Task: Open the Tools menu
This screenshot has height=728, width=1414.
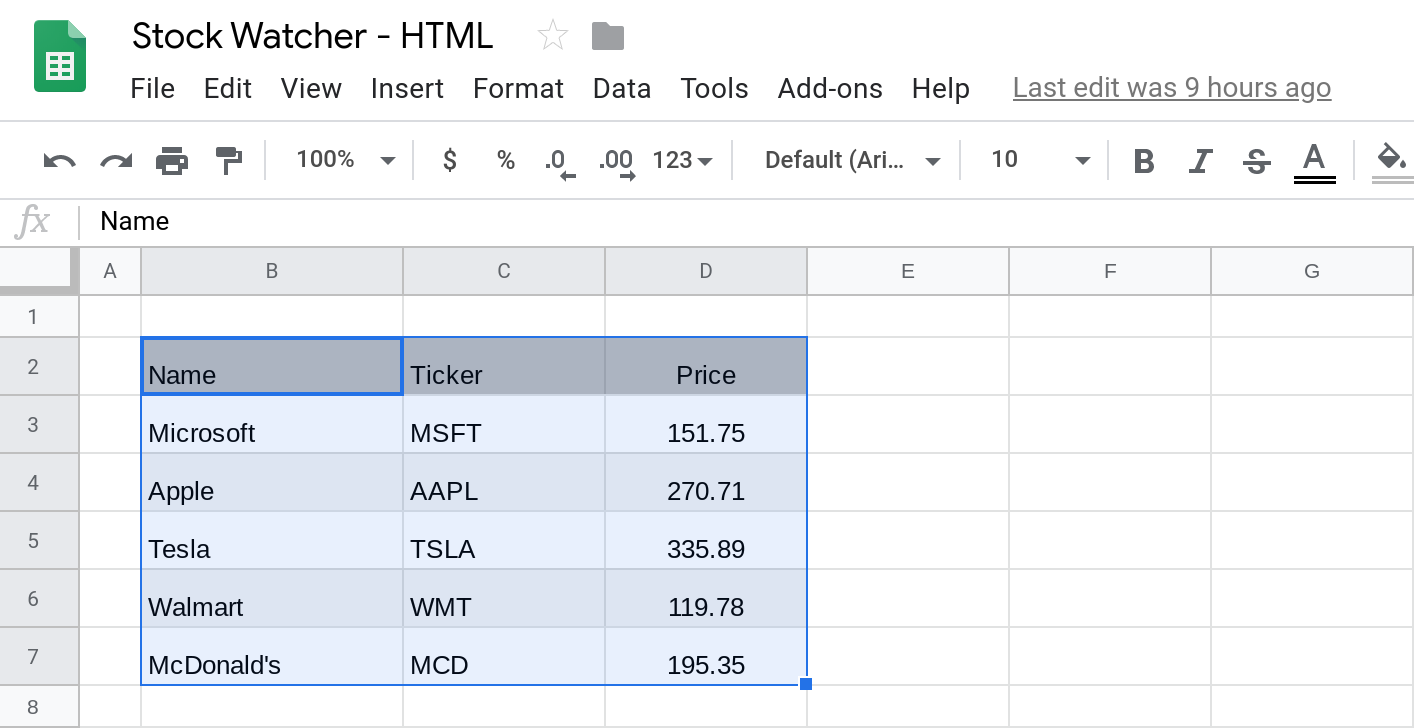Action: click(715, 88)
